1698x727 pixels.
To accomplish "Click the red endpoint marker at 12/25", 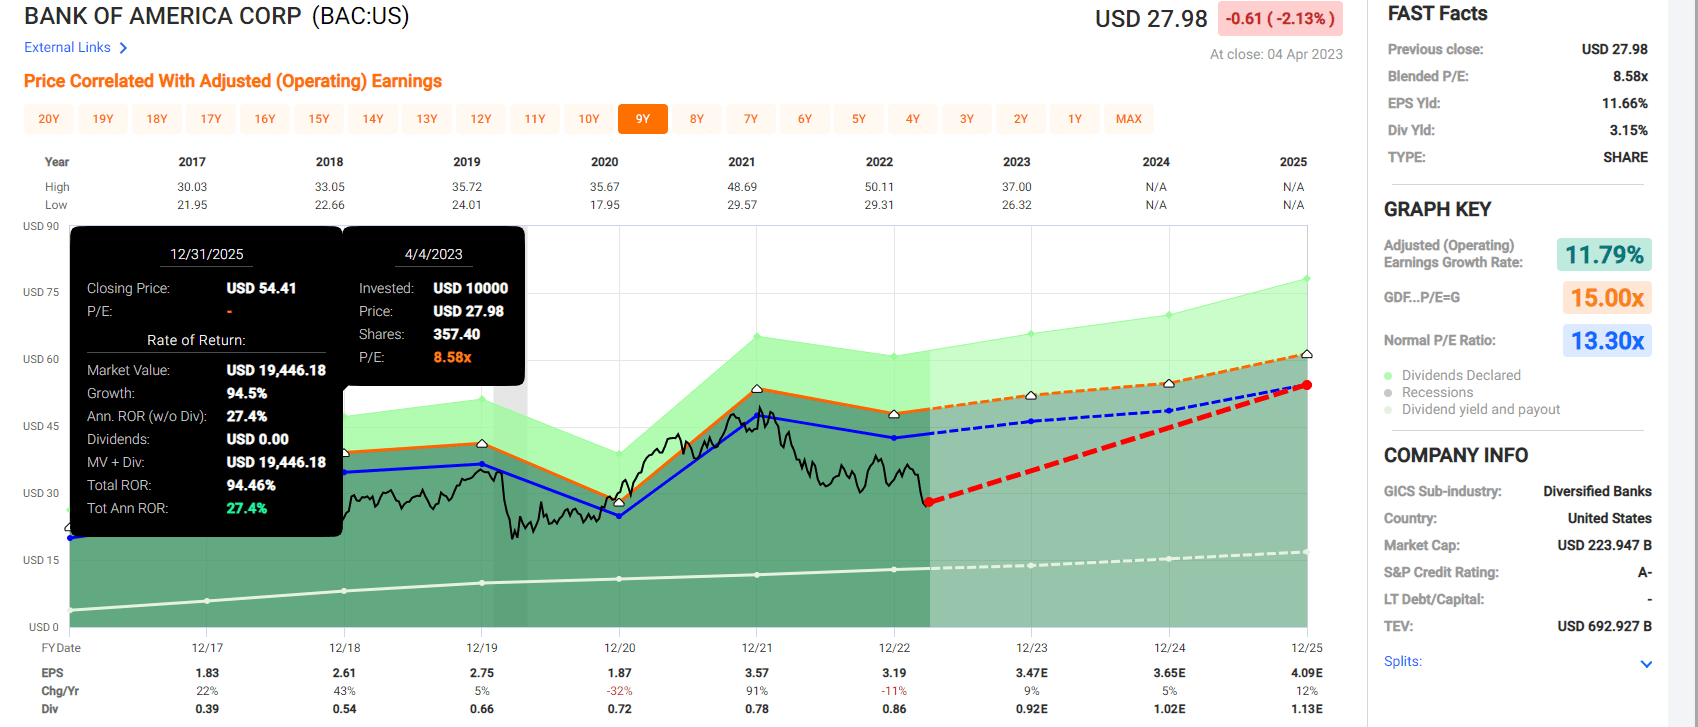I will (1307, 385).
